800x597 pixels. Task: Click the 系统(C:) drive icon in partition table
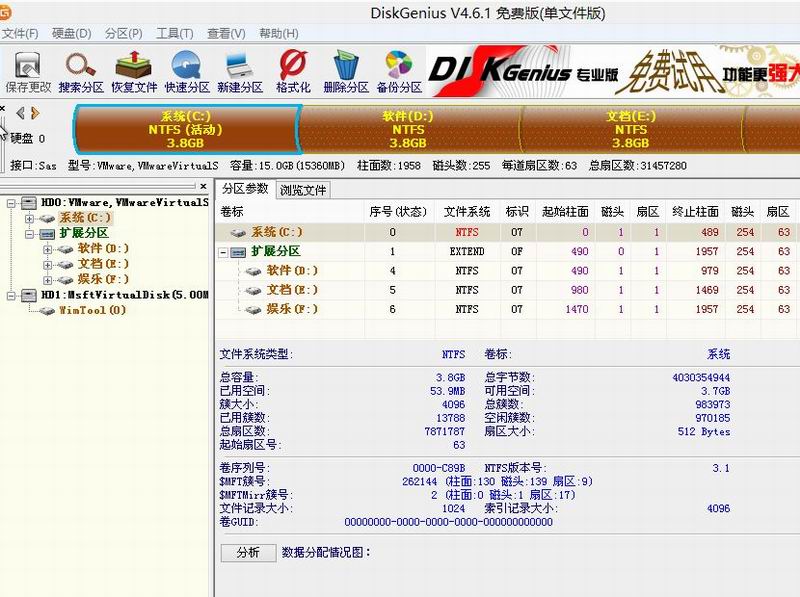tap(238, 233)
